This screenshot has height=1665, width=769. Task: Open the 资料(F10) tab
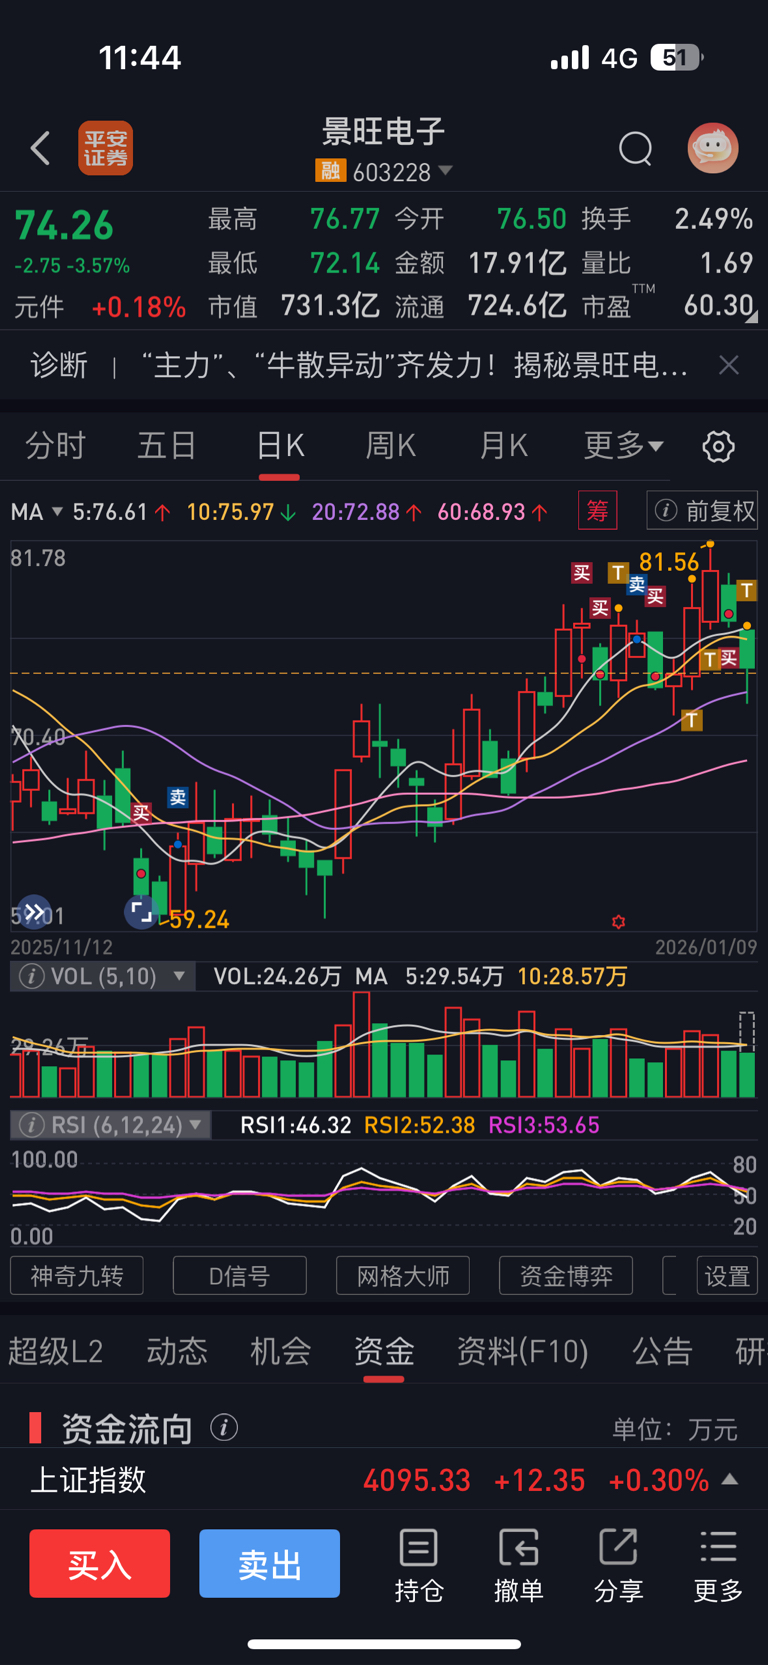tap(522, 1352)
